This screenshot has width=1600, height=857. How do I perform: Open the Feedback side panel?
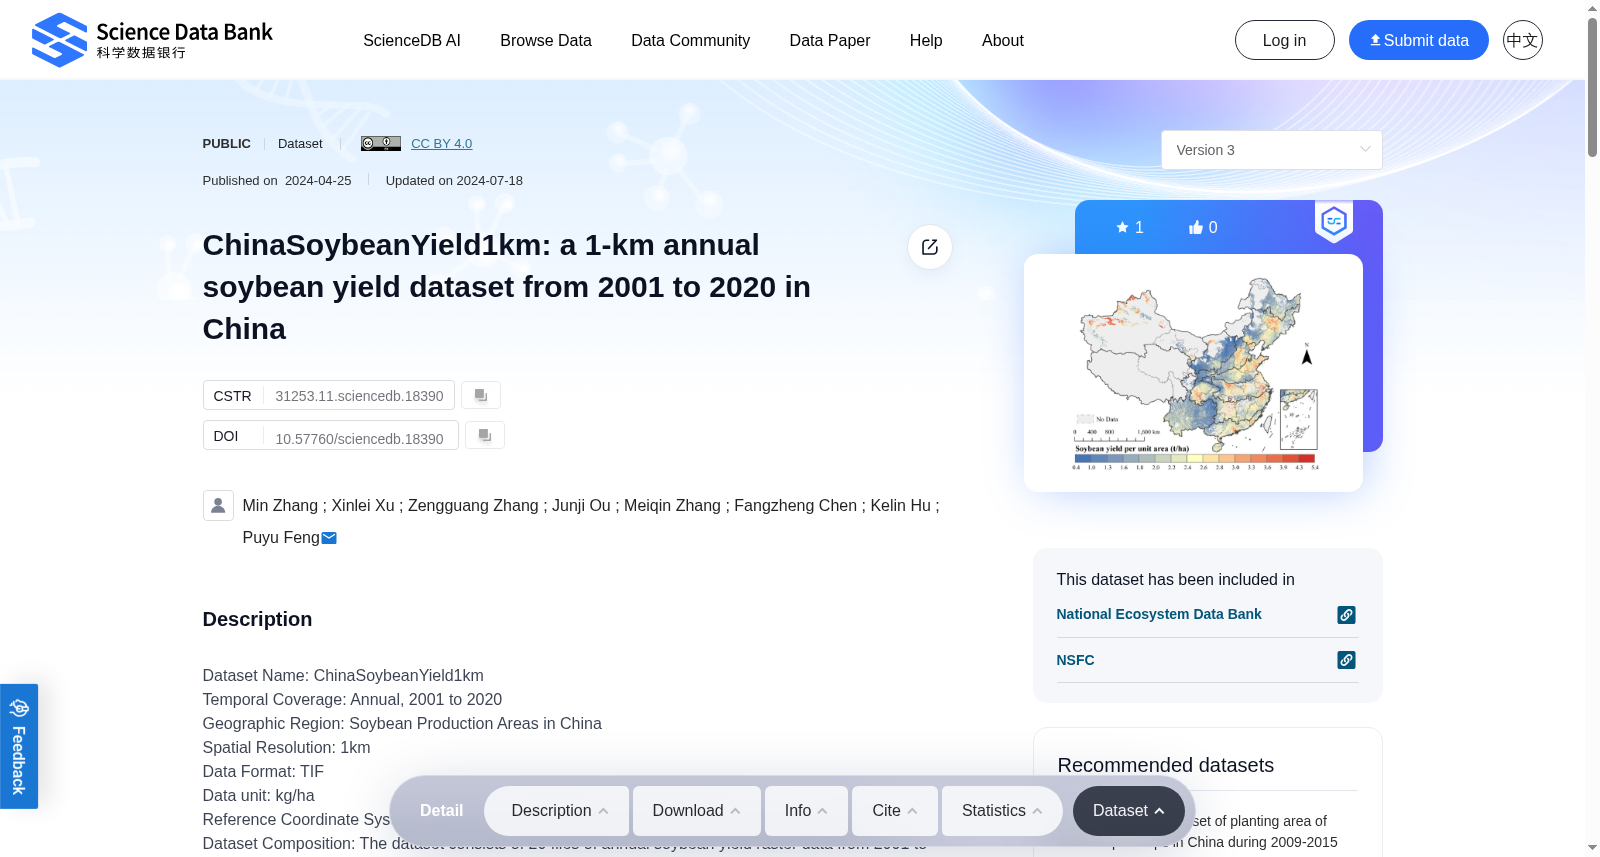pyautogui.click(x=19, y=746)
